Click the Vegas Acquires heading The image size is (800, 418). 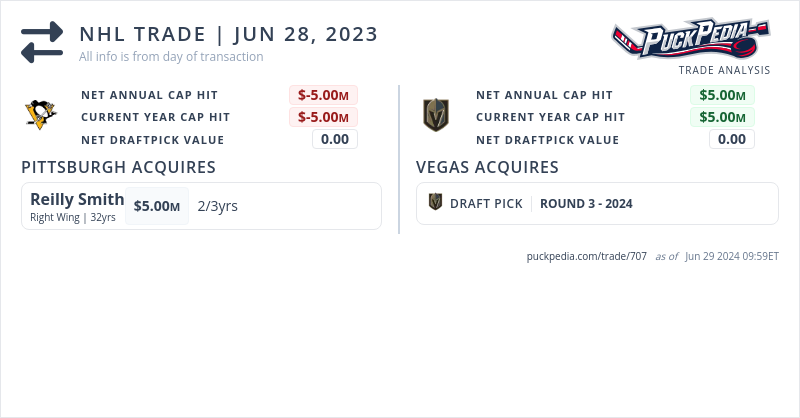487,167
